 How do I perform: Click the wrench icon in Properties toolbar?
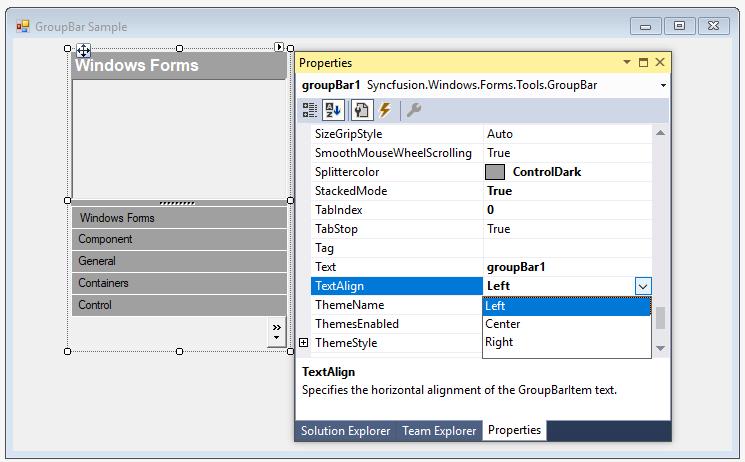414,110
